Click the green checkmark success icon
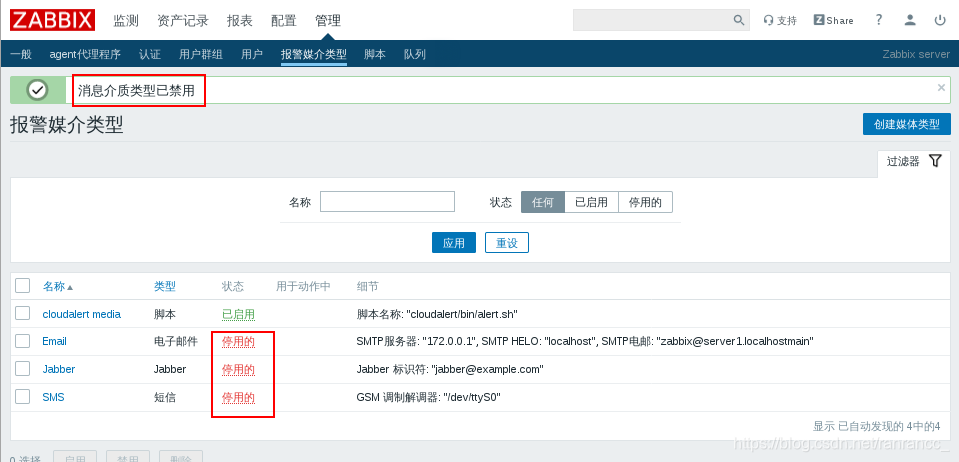This screenshot has height=462, width=959. [x=38, y=91]
